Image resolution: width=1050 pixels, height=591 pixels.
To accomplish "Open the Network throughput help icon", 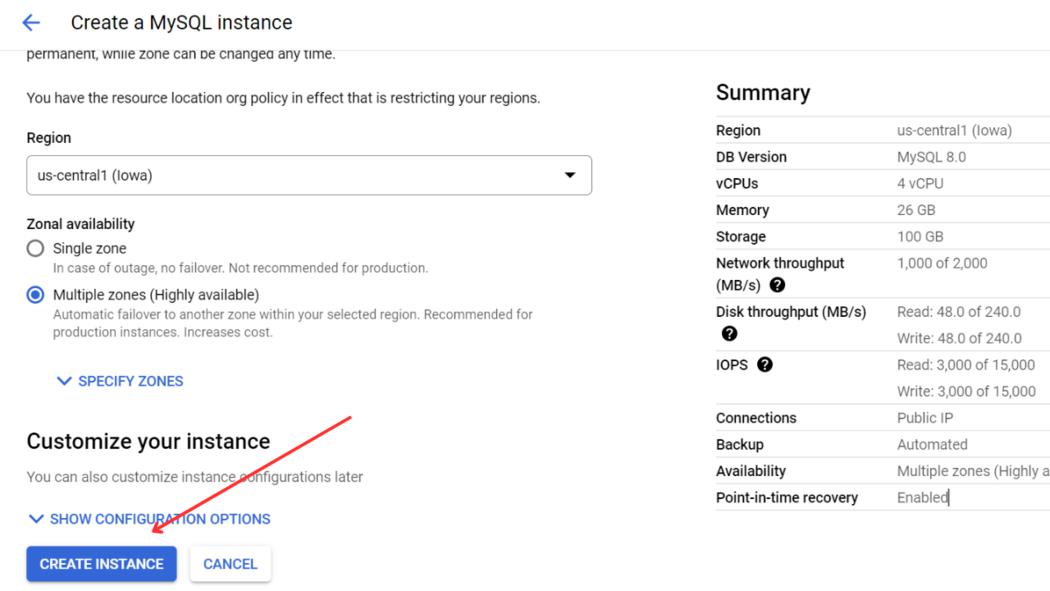I will [777, 286].
